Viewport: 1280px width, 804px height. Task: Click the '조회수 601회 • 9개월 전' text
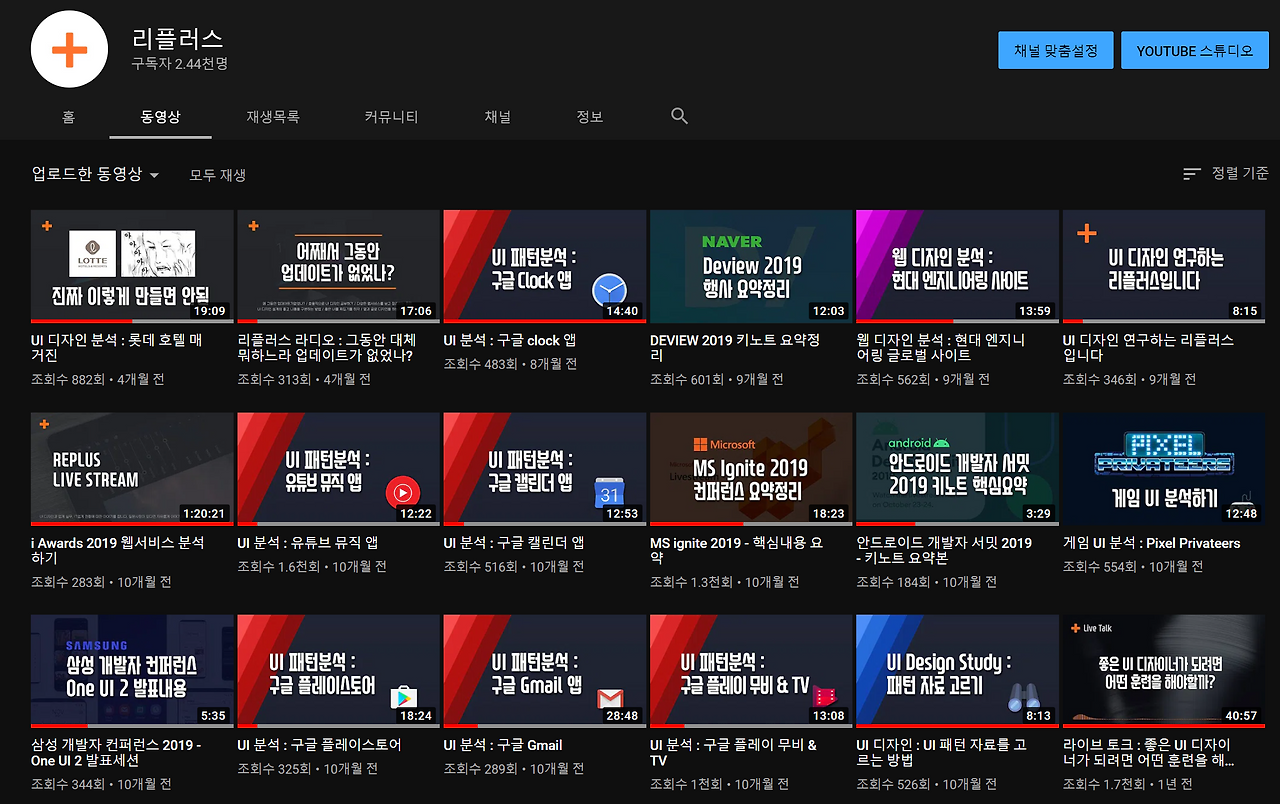(717, 380)
